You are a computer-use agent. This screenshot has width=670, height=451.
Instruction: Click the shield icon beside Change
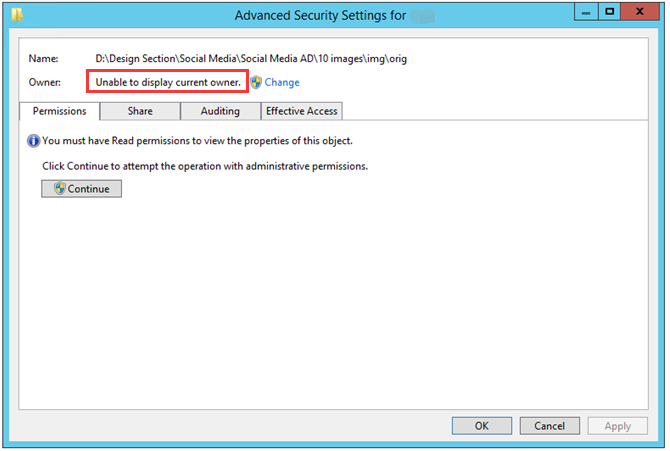tap(256, 82)
